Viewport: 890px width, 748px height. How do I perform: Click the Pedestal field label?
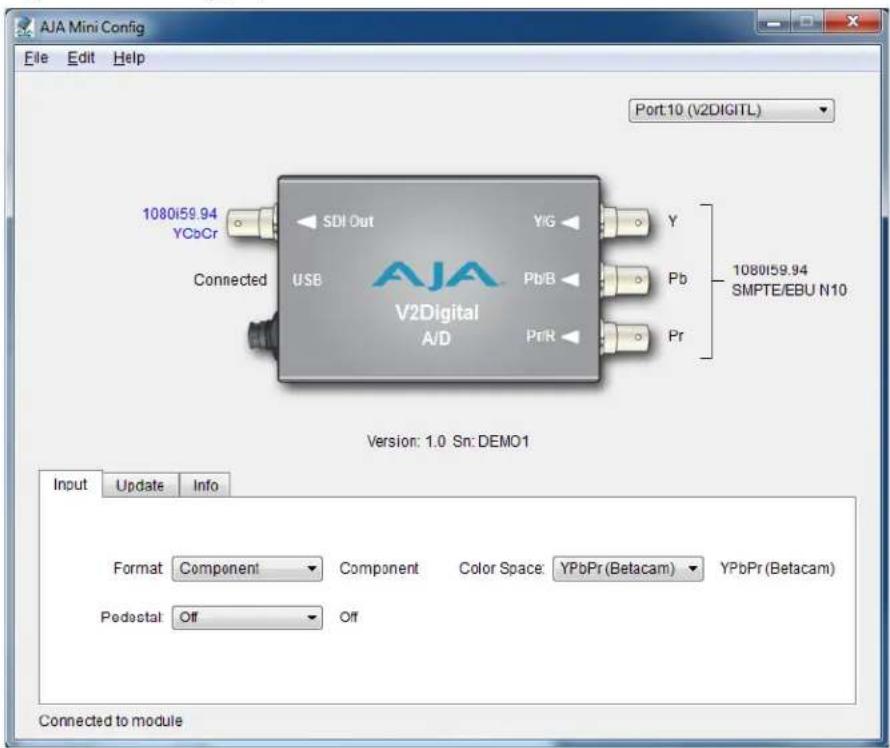[x=131, y=617]
